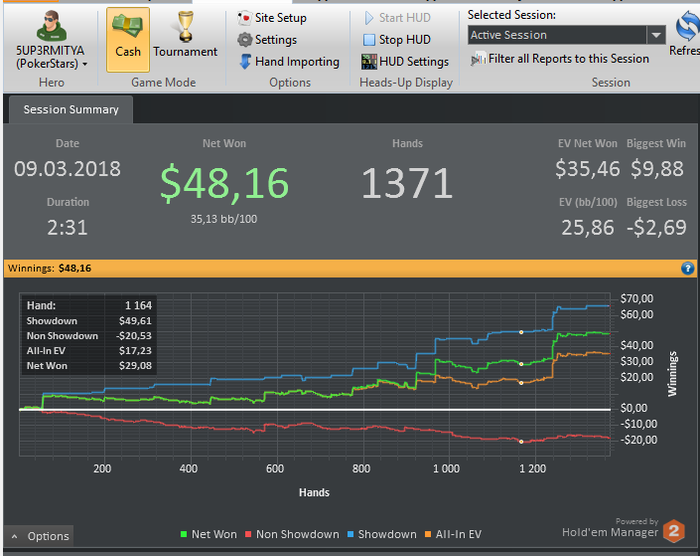Click the Hands count 1371
Image resolution: width=700 pixels, height=556 pixels.
407,183
